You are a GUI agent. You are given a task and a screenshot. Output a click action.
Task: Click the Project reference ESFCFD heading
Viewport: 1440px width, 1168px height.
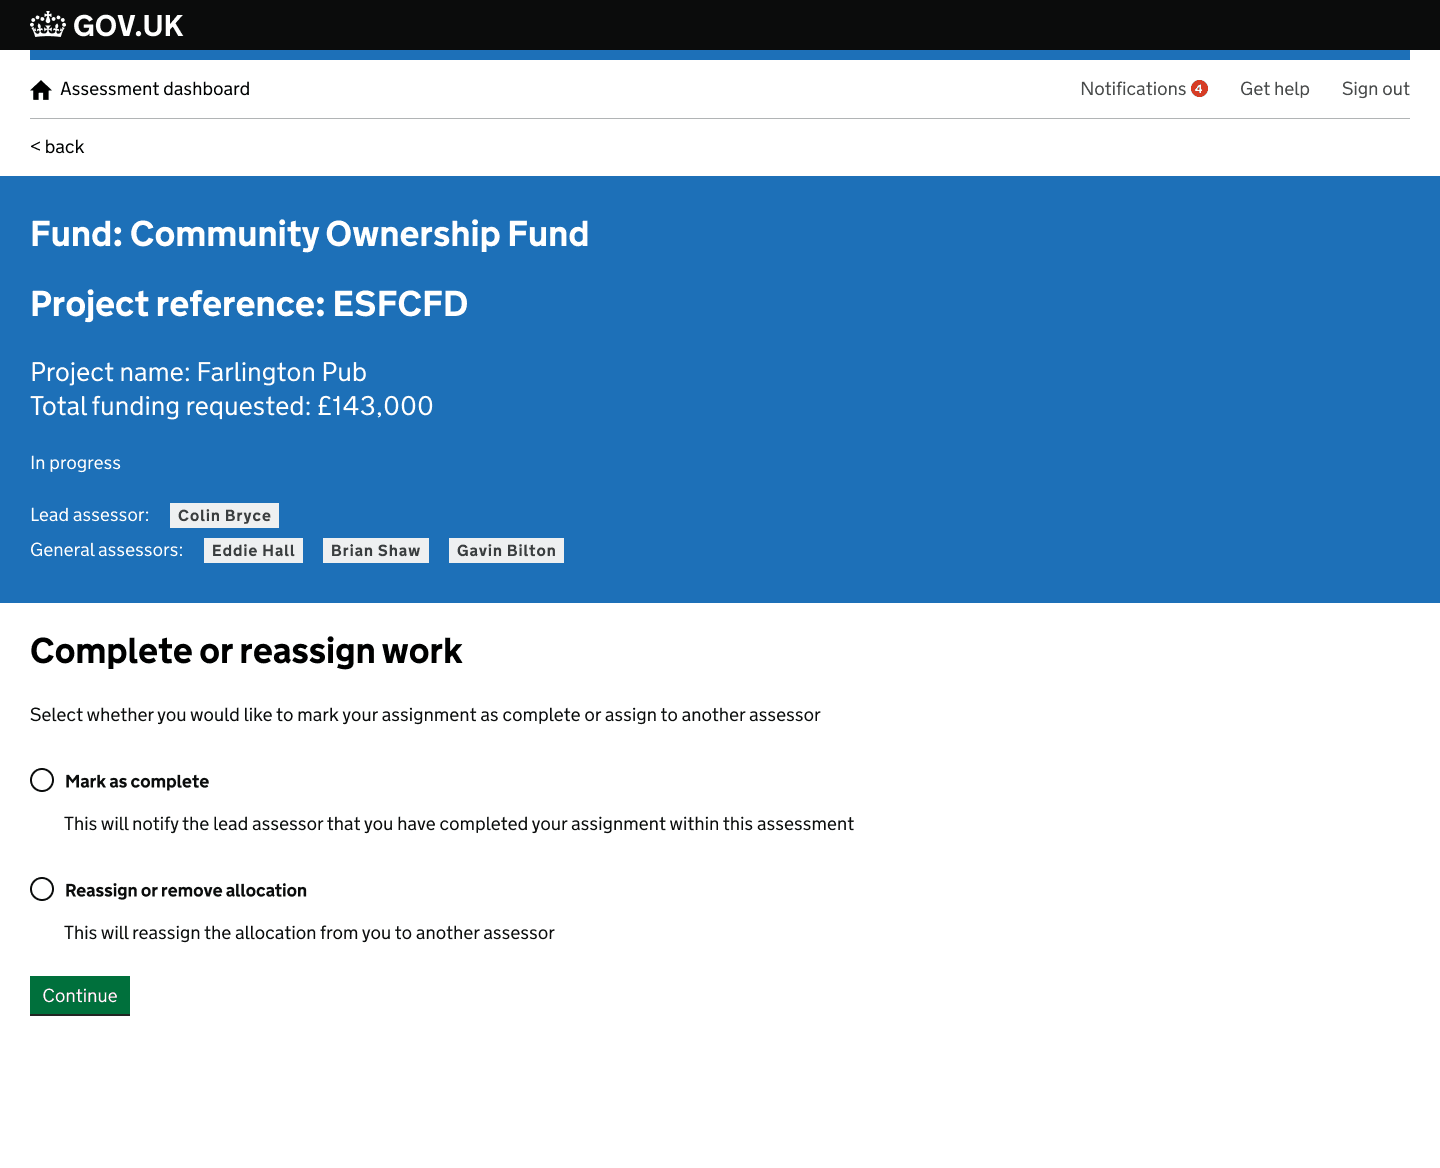point(249,304)
